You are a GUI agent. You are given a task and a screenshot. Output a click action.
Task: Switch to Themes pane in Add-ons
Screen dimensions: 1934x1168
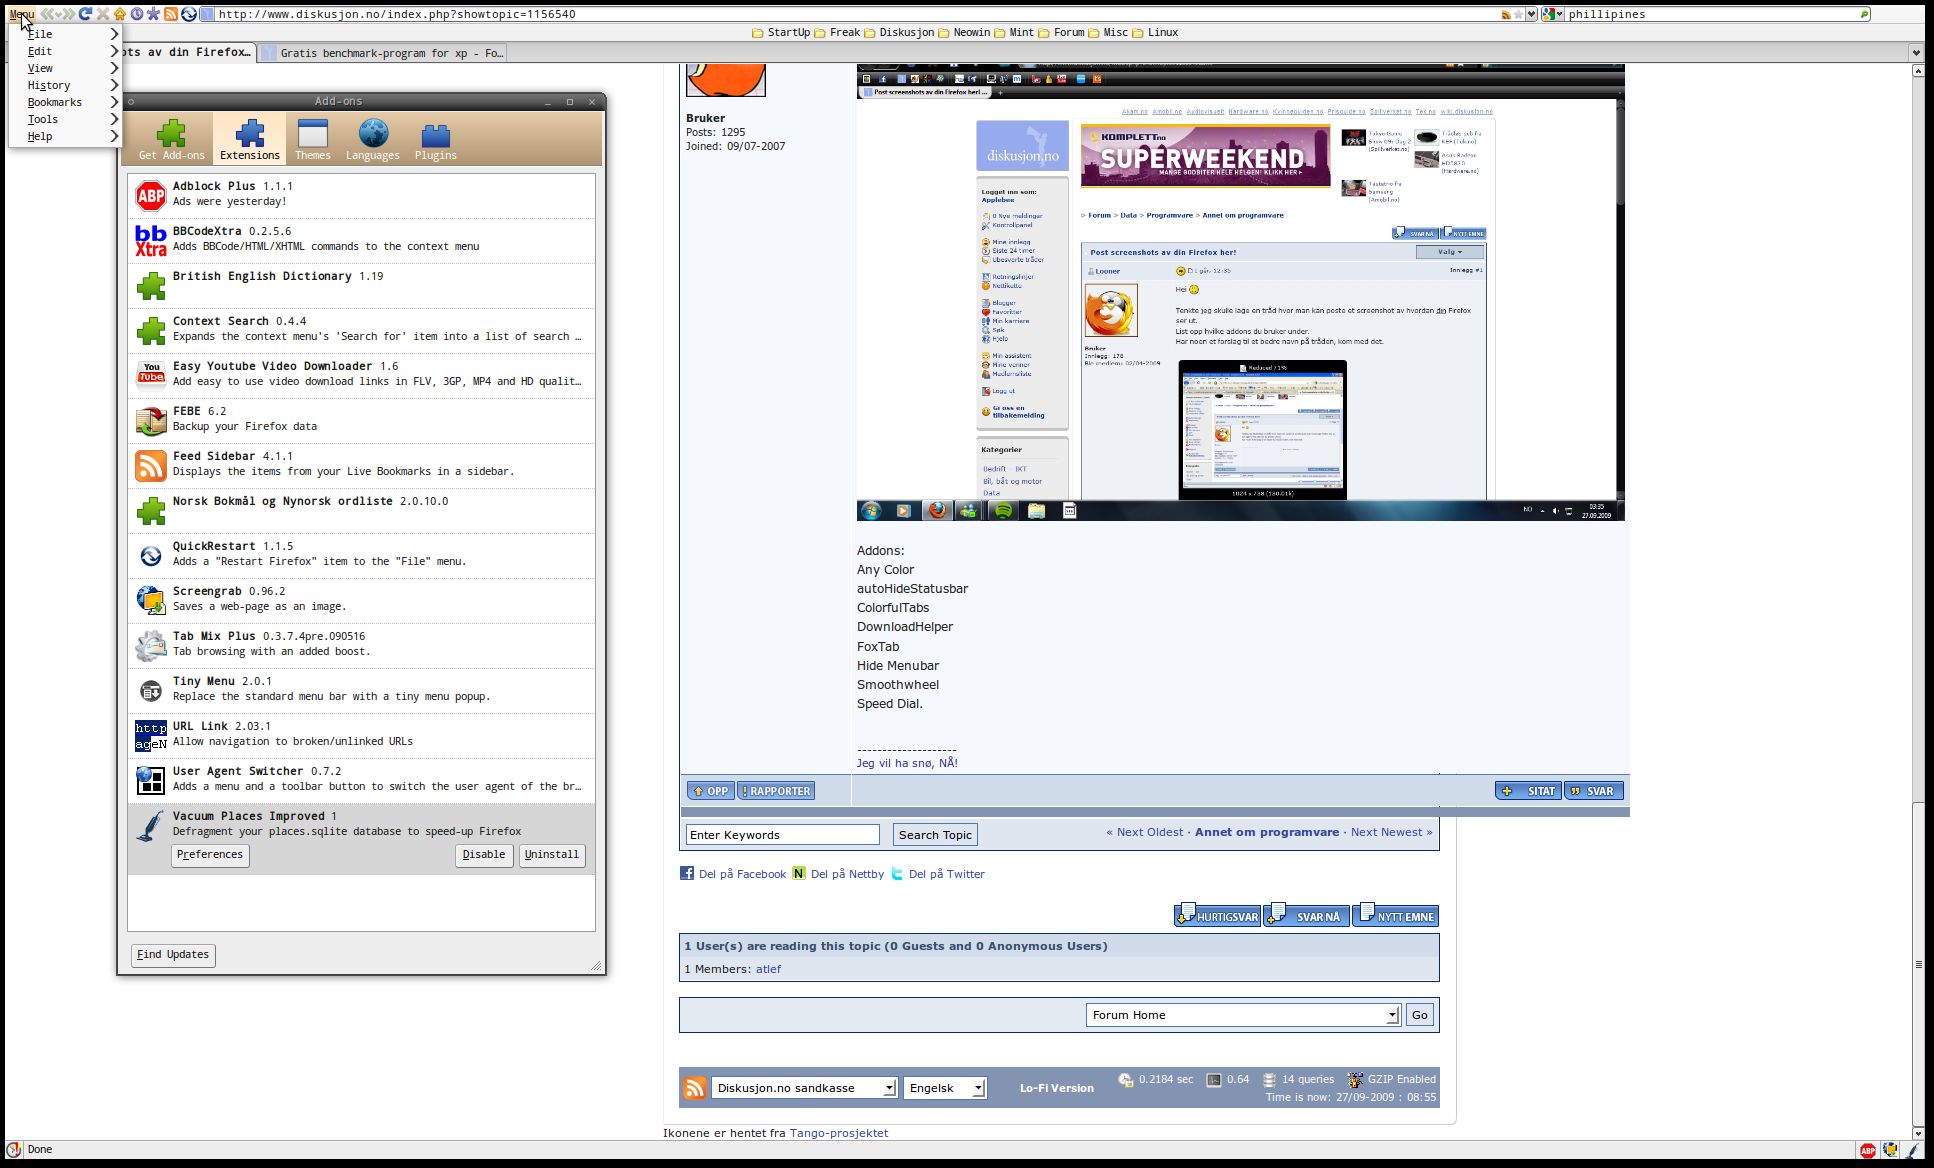click(x=312, y=139)
